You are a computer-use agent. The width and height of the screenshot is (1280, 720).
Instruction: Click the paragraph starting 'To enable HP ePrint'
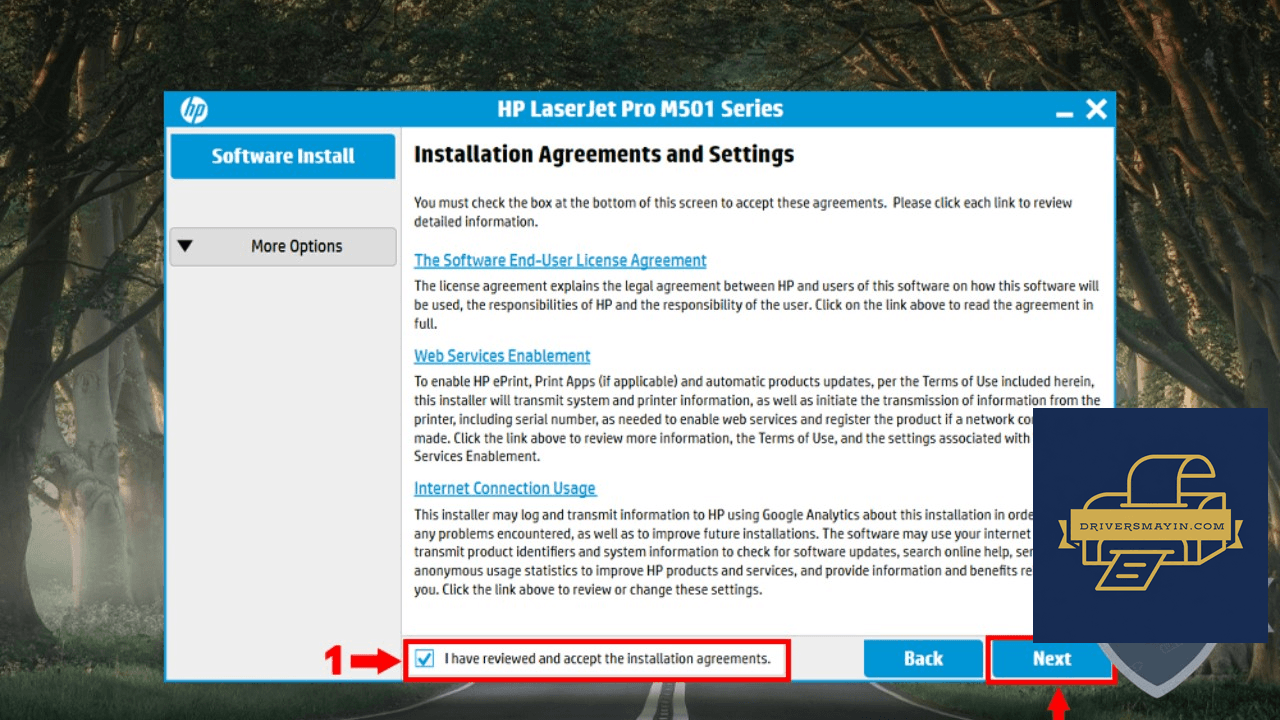tap(757, 419)
